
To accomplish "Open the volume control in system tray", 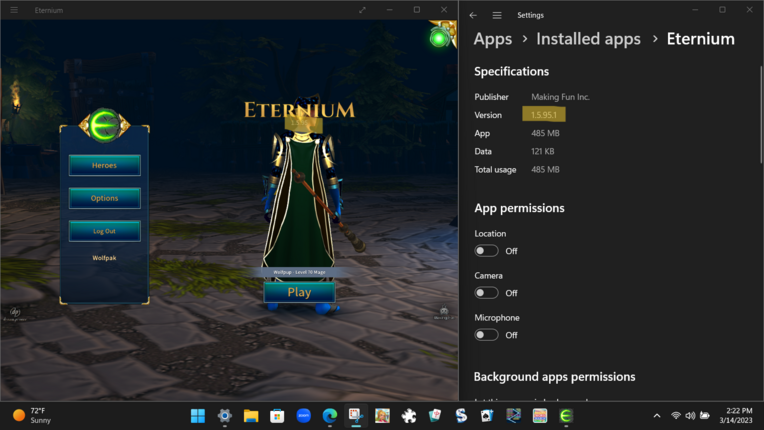I will tap(690, 415).
